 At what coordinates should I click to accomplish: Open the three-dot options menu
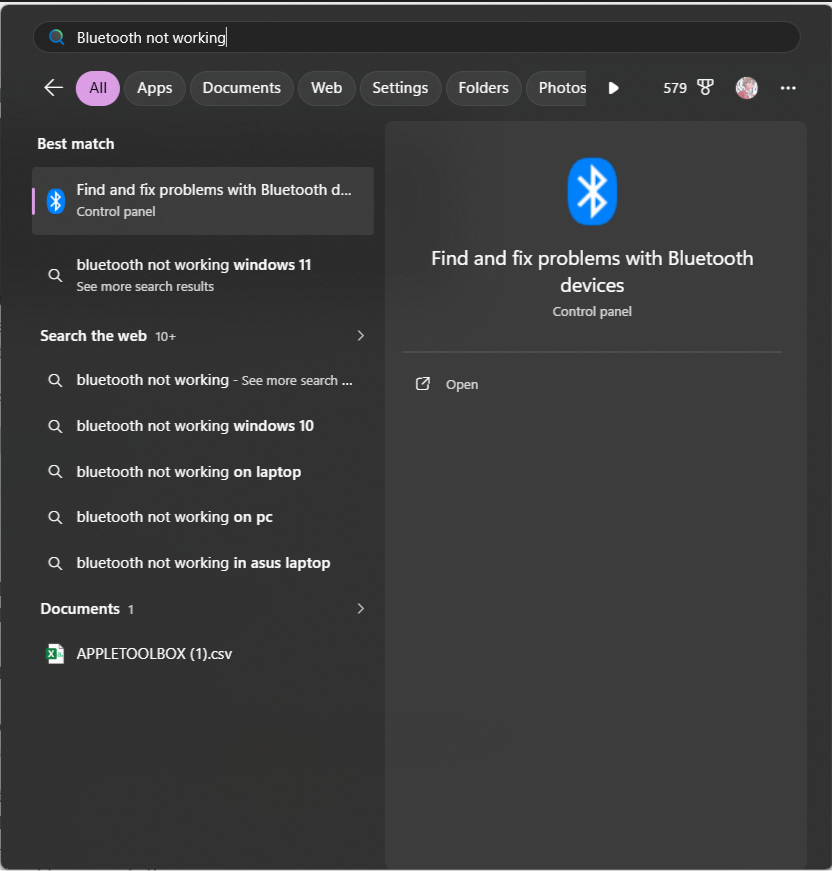(788, 88)
